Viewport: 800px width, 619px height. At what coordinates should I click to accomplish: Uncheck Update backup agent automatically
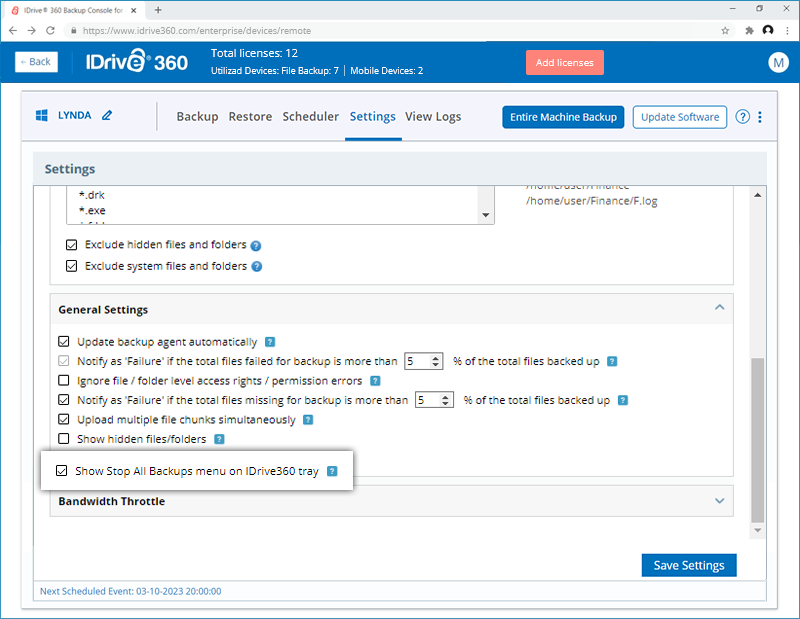coord(63,341)
